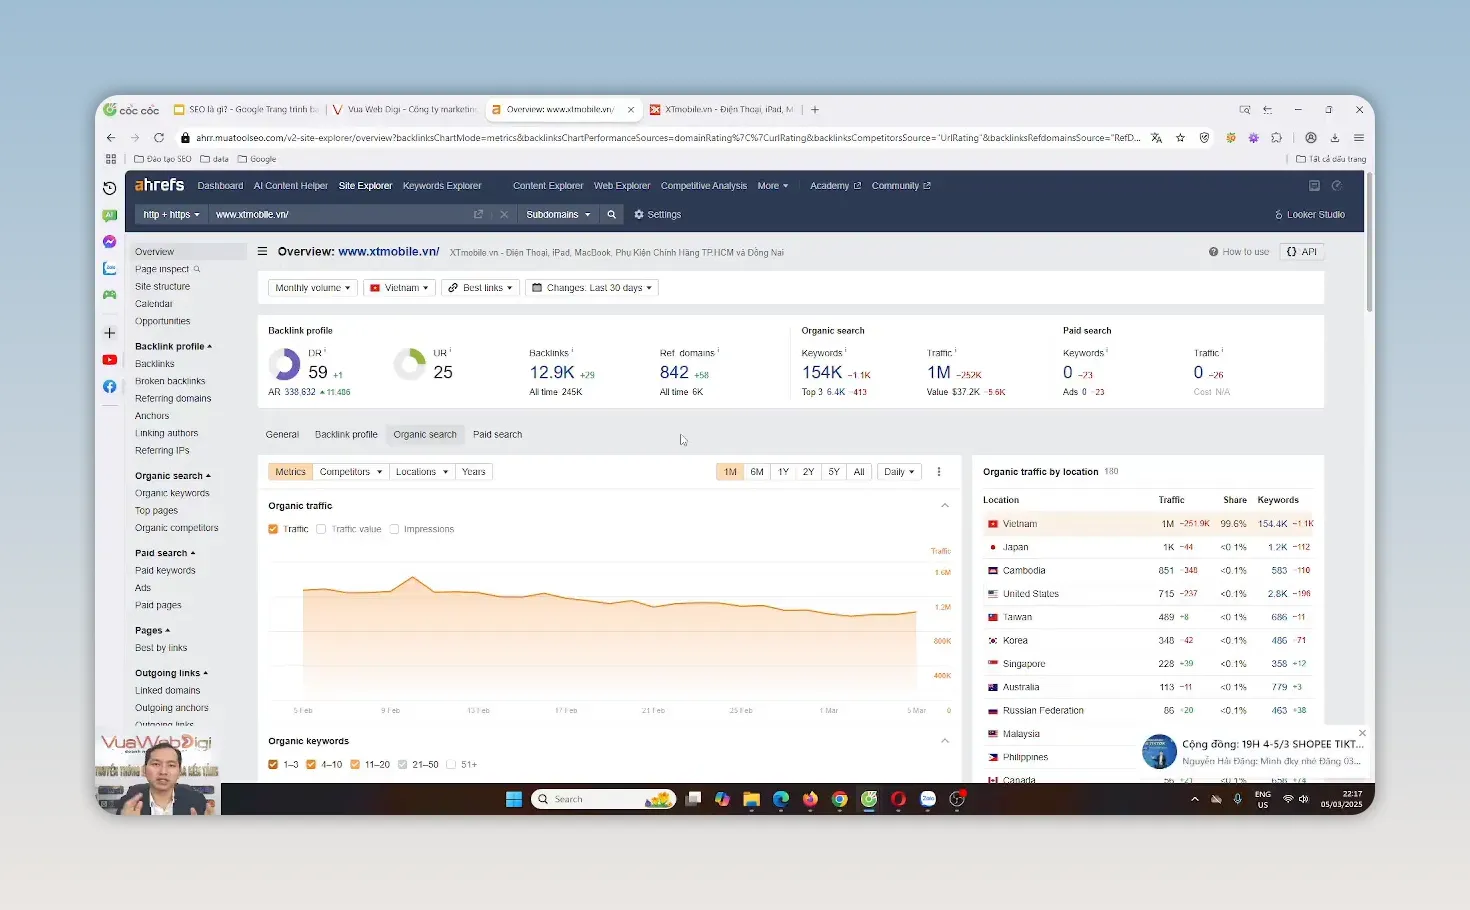Open the Best links dropdown
This screenshot has height=910, width=1470.
480,288
